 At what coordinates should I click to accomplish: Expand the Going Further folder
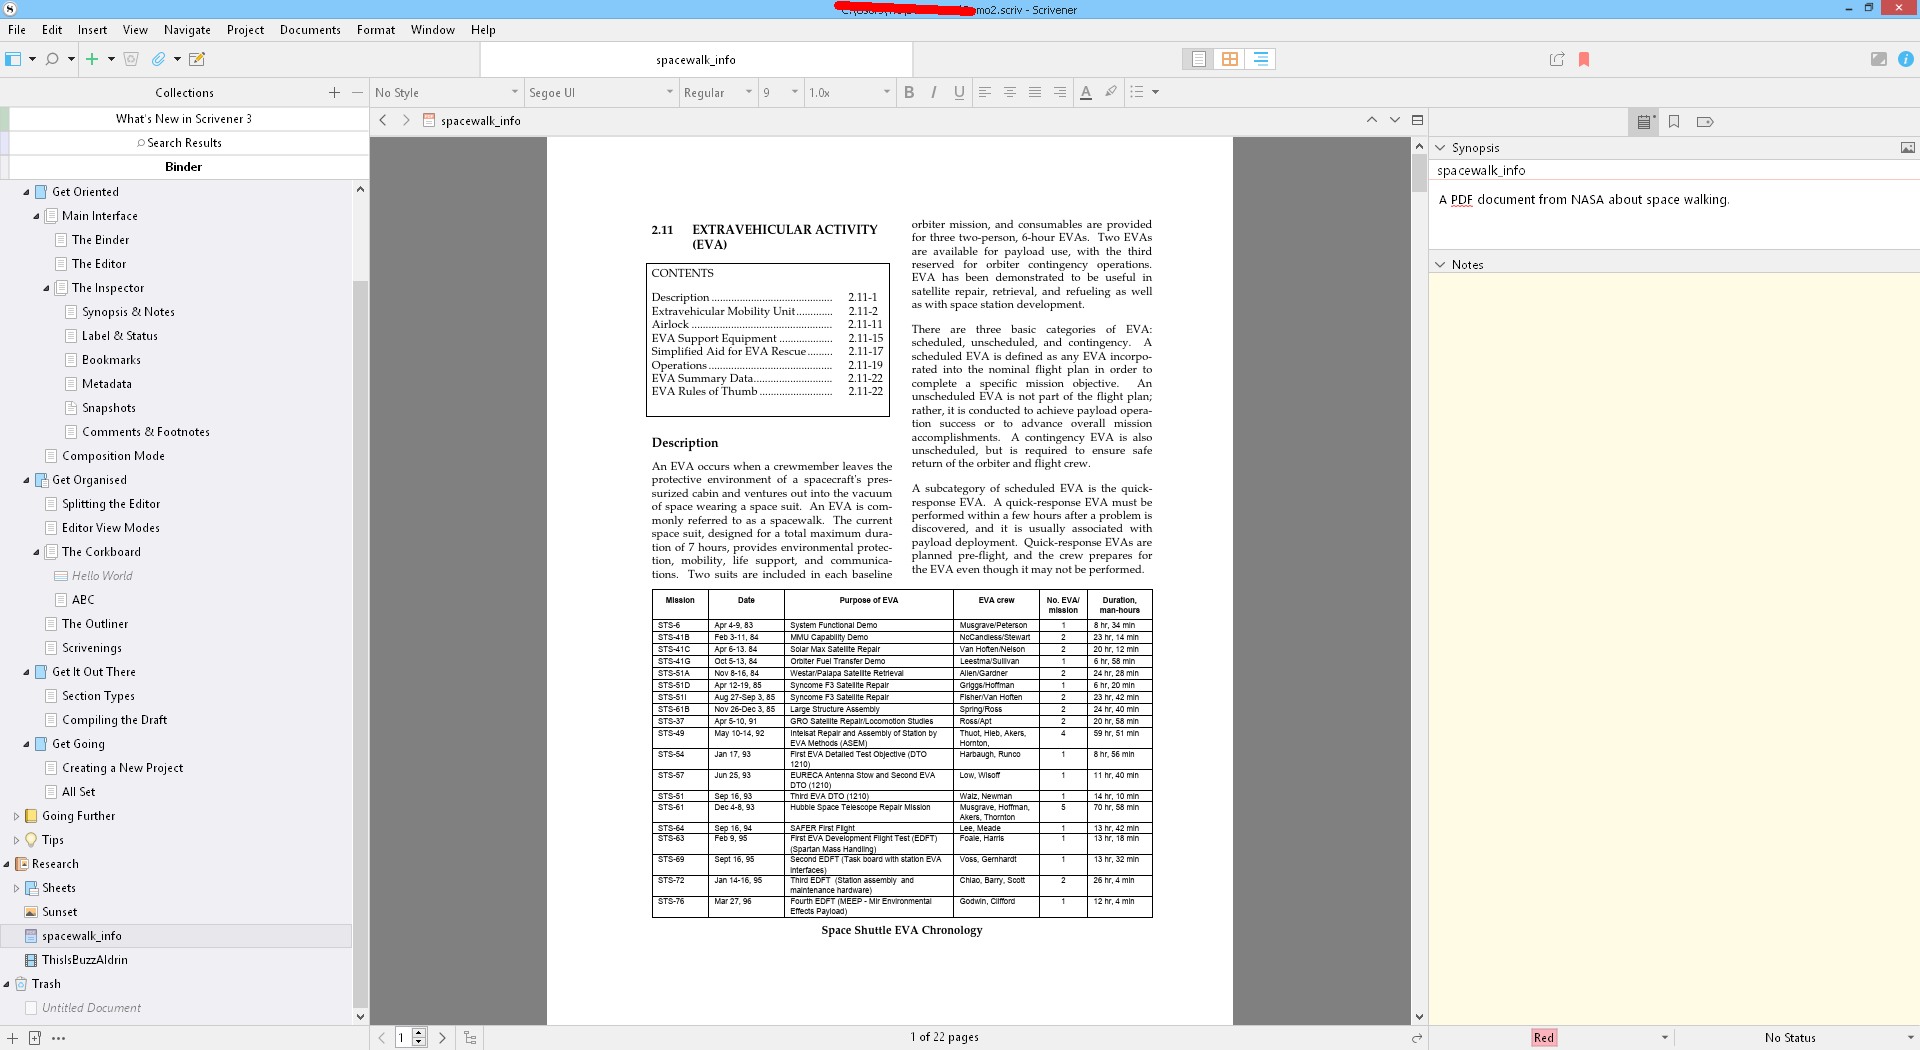click(x=16, y=816)
